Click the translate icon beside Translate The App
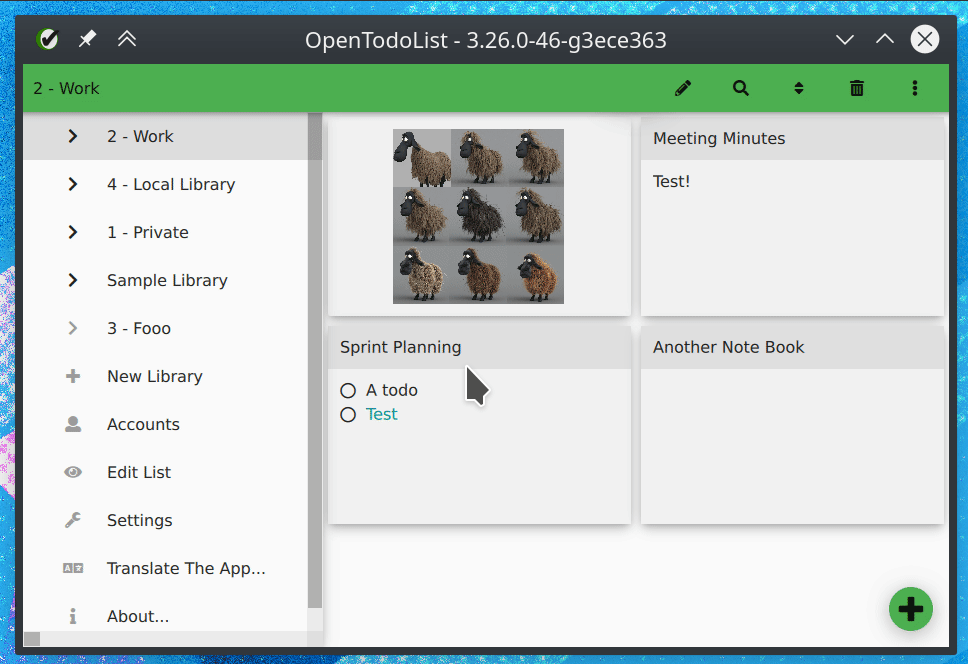Image resolution: width=968 pixels, height=664 pixels. click(73, 568)
